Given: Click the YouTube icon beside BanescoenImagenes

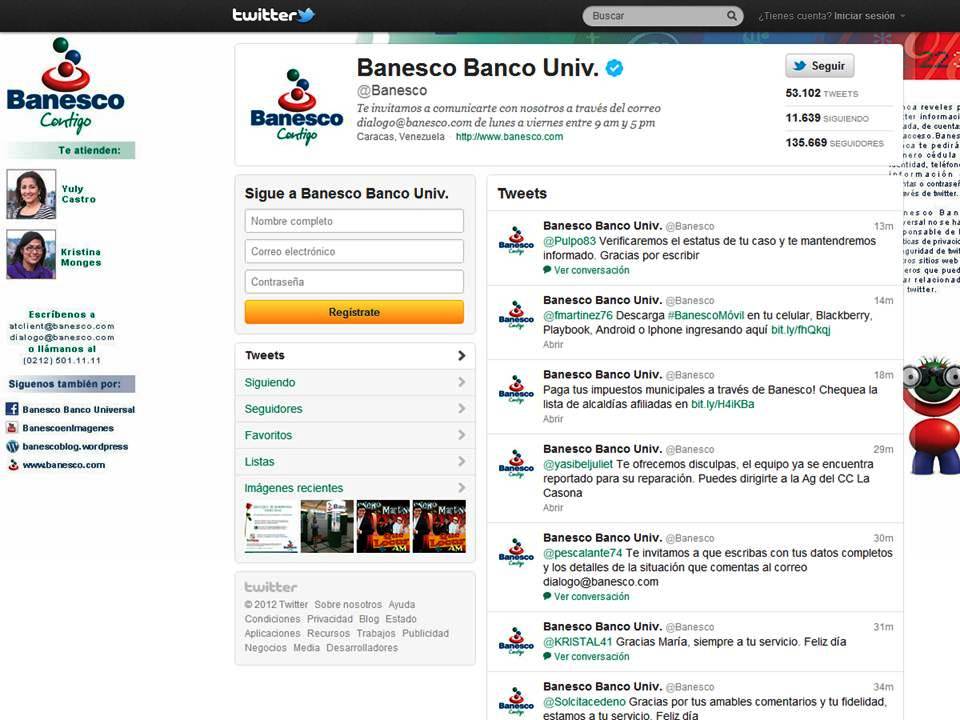Looking at the screenshot, I should pos(13,428).
